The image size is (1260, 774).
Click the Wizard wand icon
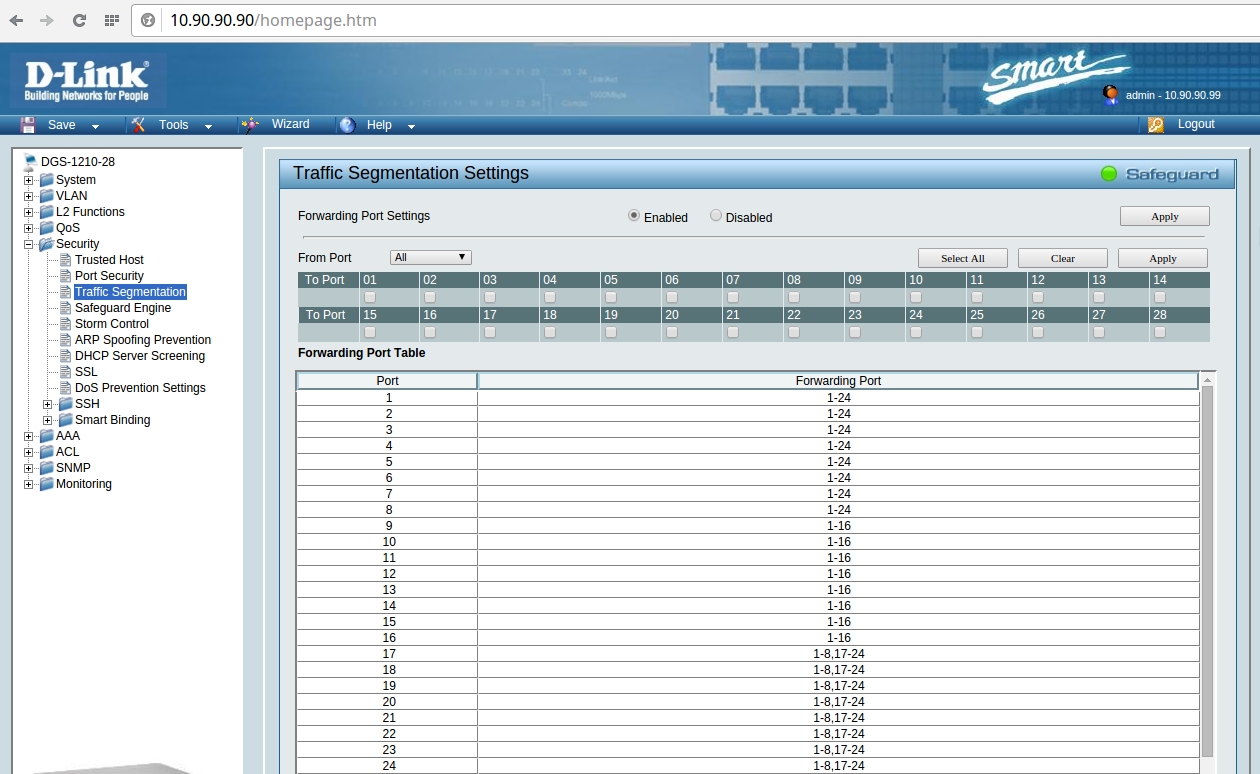(x=250, y=125)
